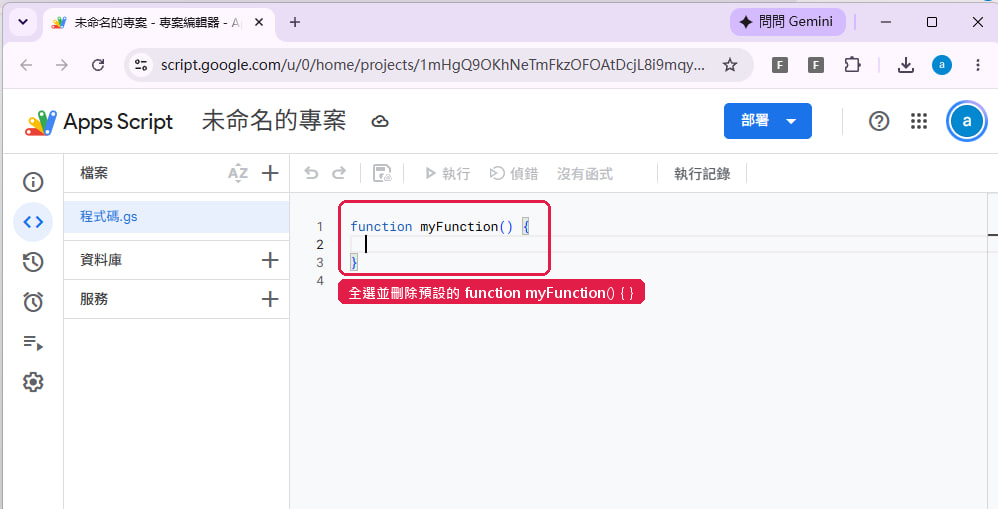The height and width of the screenshot is (509, 998).
Task: Open Project Settings gear icon
Action: pos(33,382)
